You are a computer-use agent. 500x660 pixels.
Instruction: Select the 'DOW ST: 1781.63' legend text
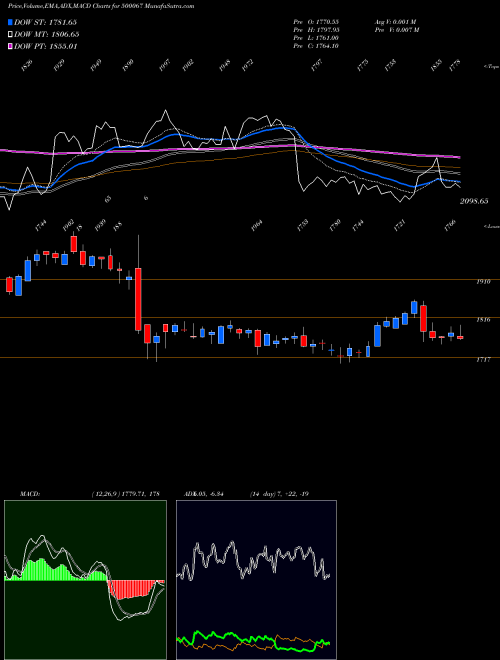45,22
